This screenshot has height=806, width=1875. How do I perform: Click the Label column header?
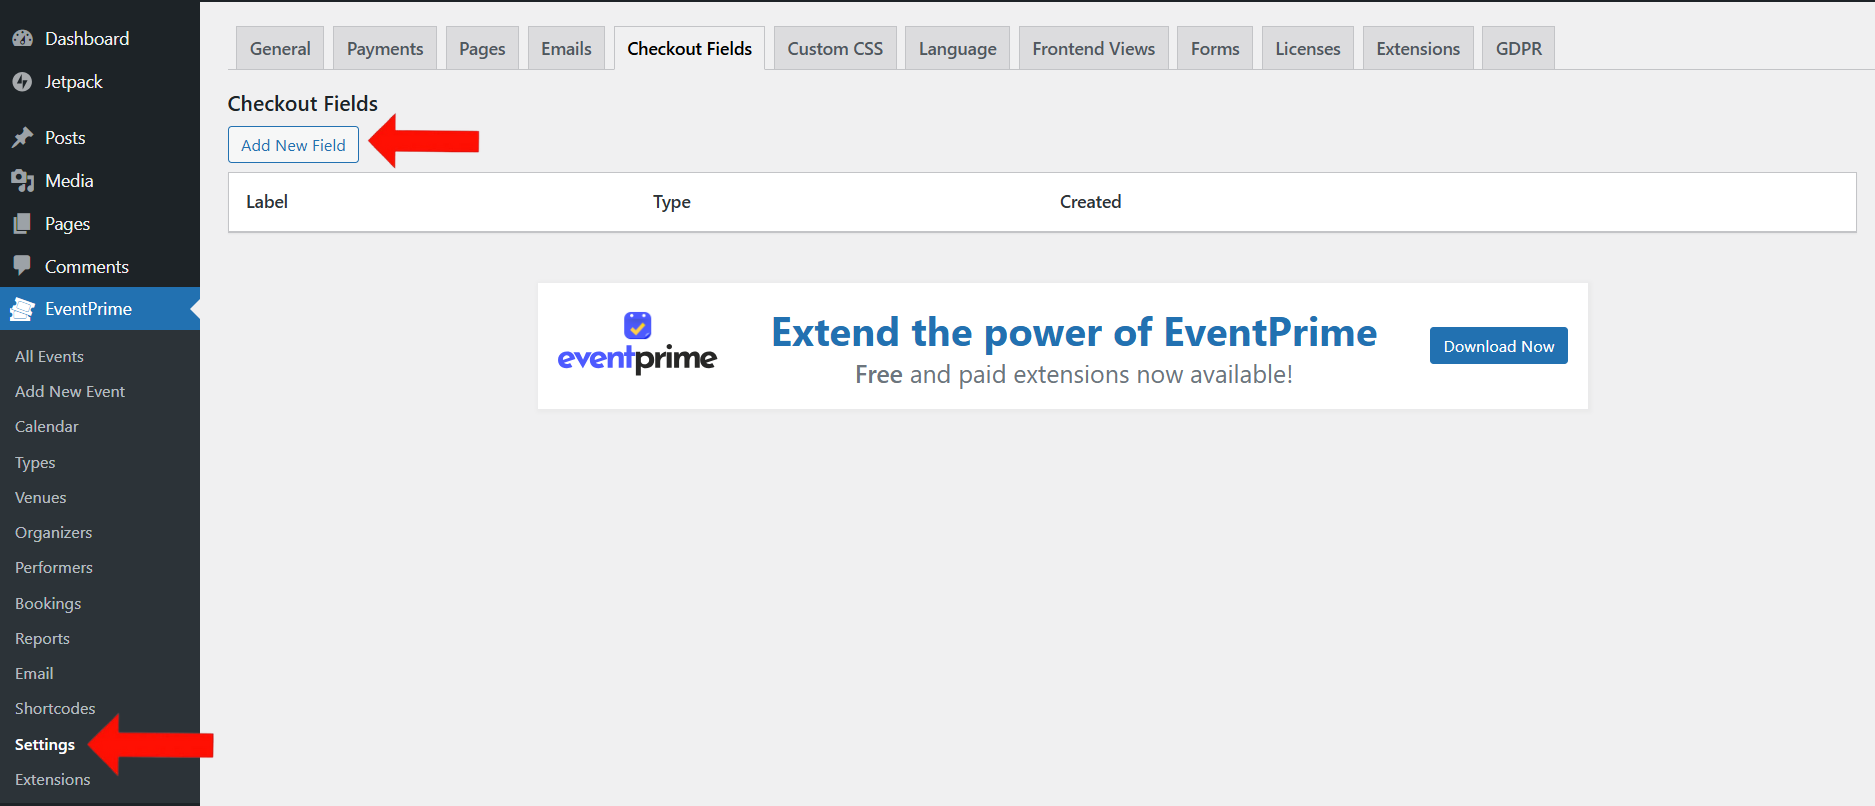point(267,202)
